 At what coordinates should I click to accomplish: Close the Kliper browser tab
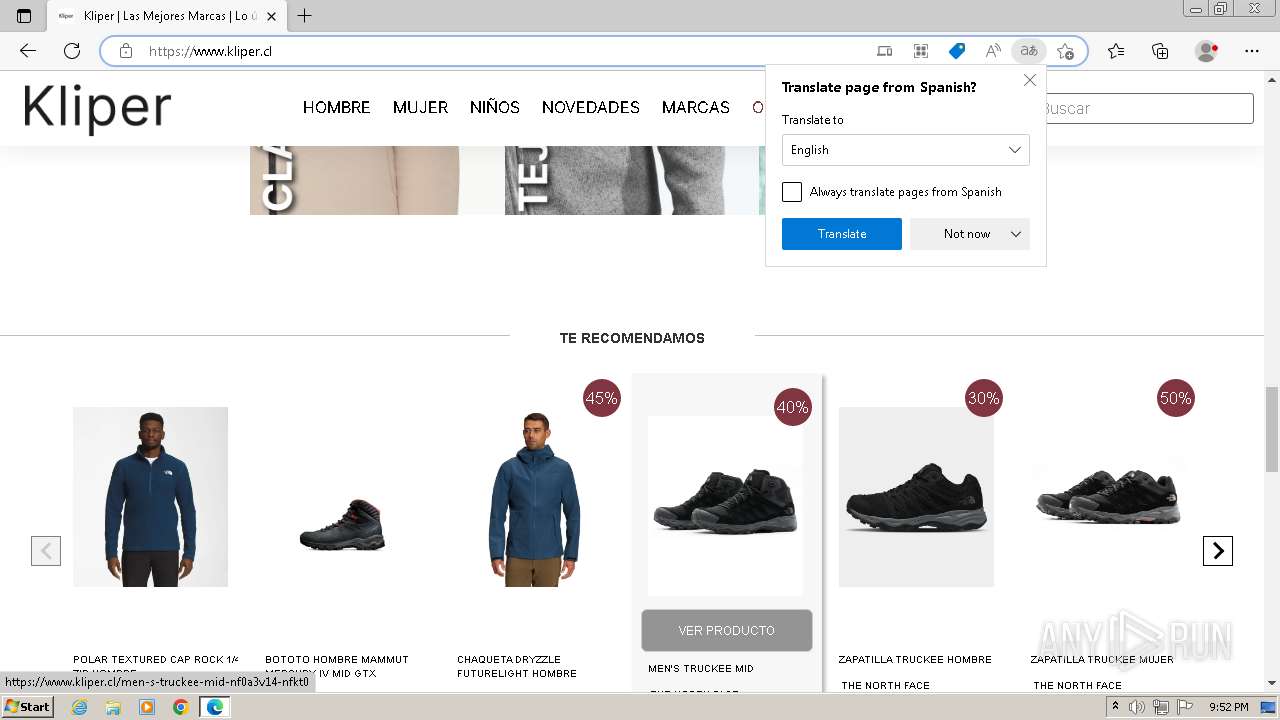click(x=271, y=16)
